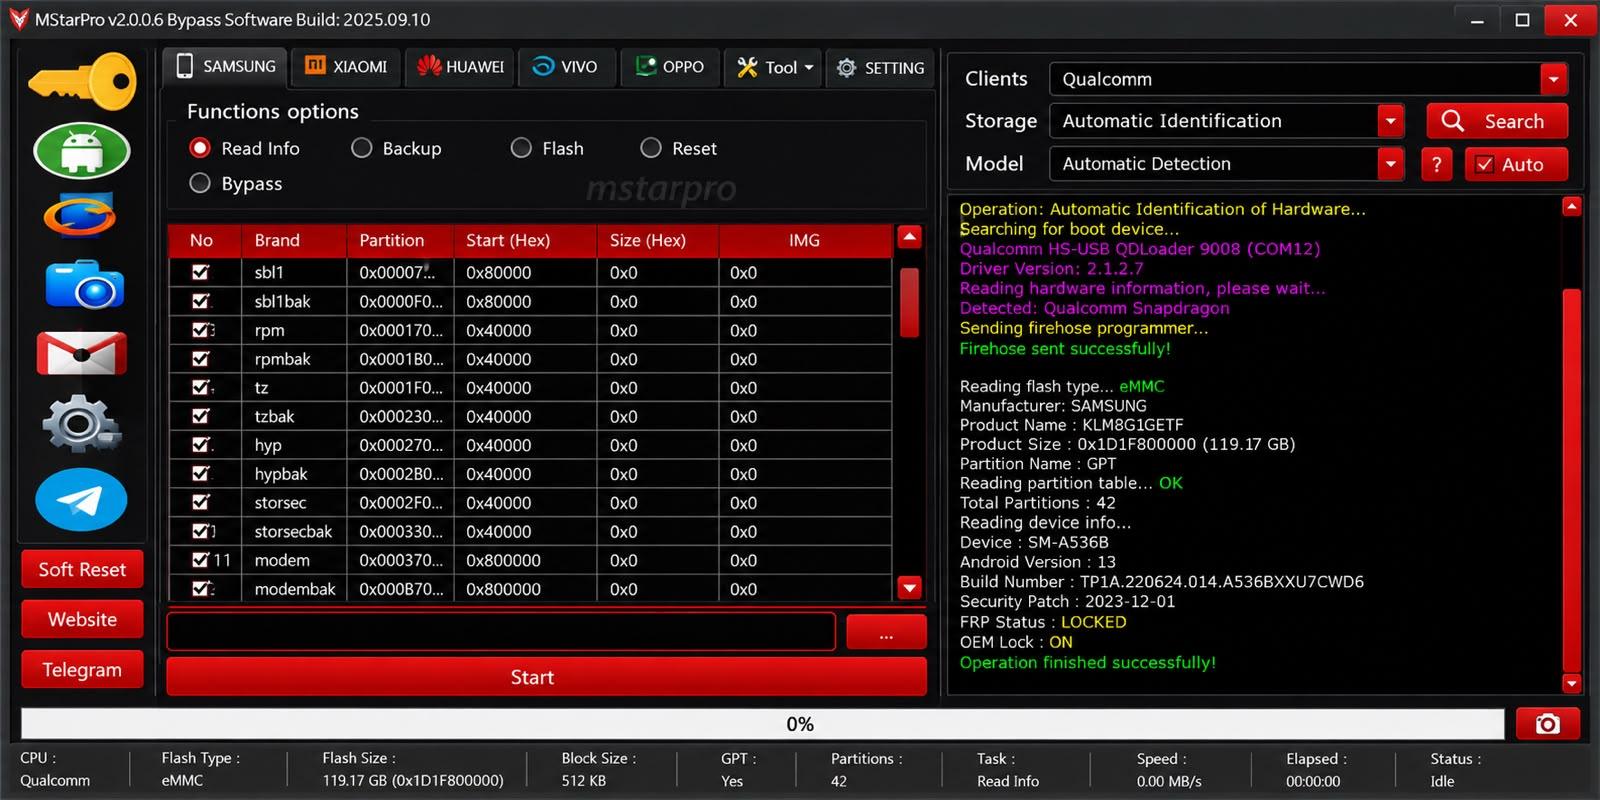Open the green Android robot icon
Image resolution: width=1600 pixels, height=800 pixels.
82,151
